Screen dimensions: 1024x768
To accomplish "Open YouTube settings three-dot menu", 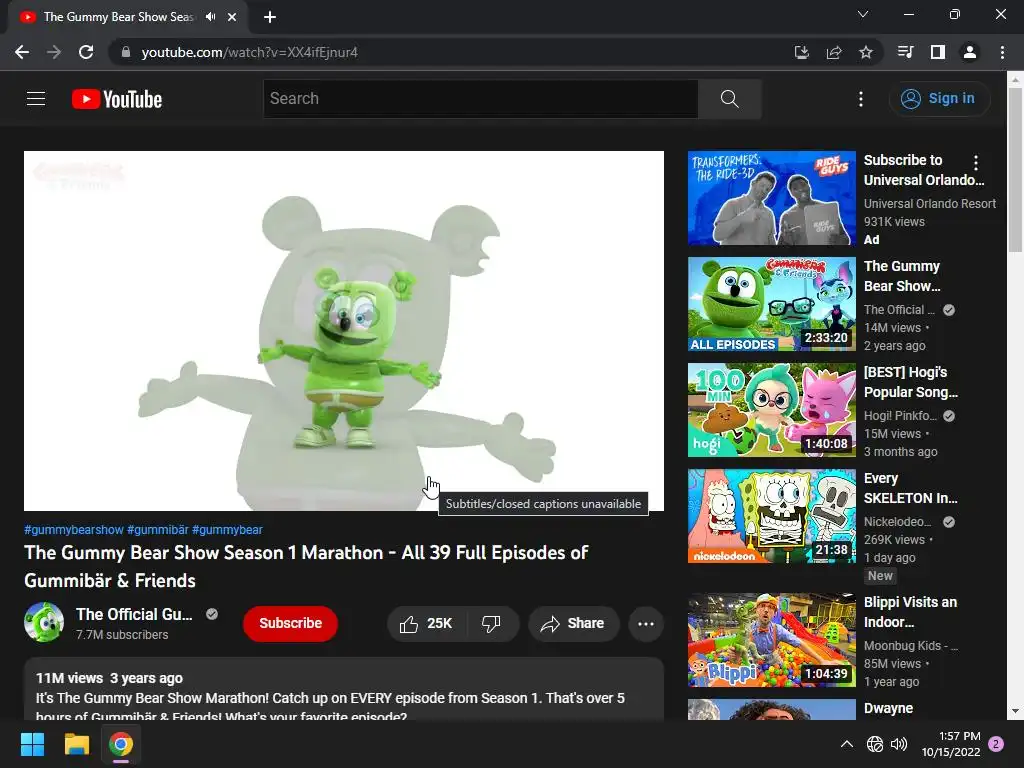I will 861,99.
